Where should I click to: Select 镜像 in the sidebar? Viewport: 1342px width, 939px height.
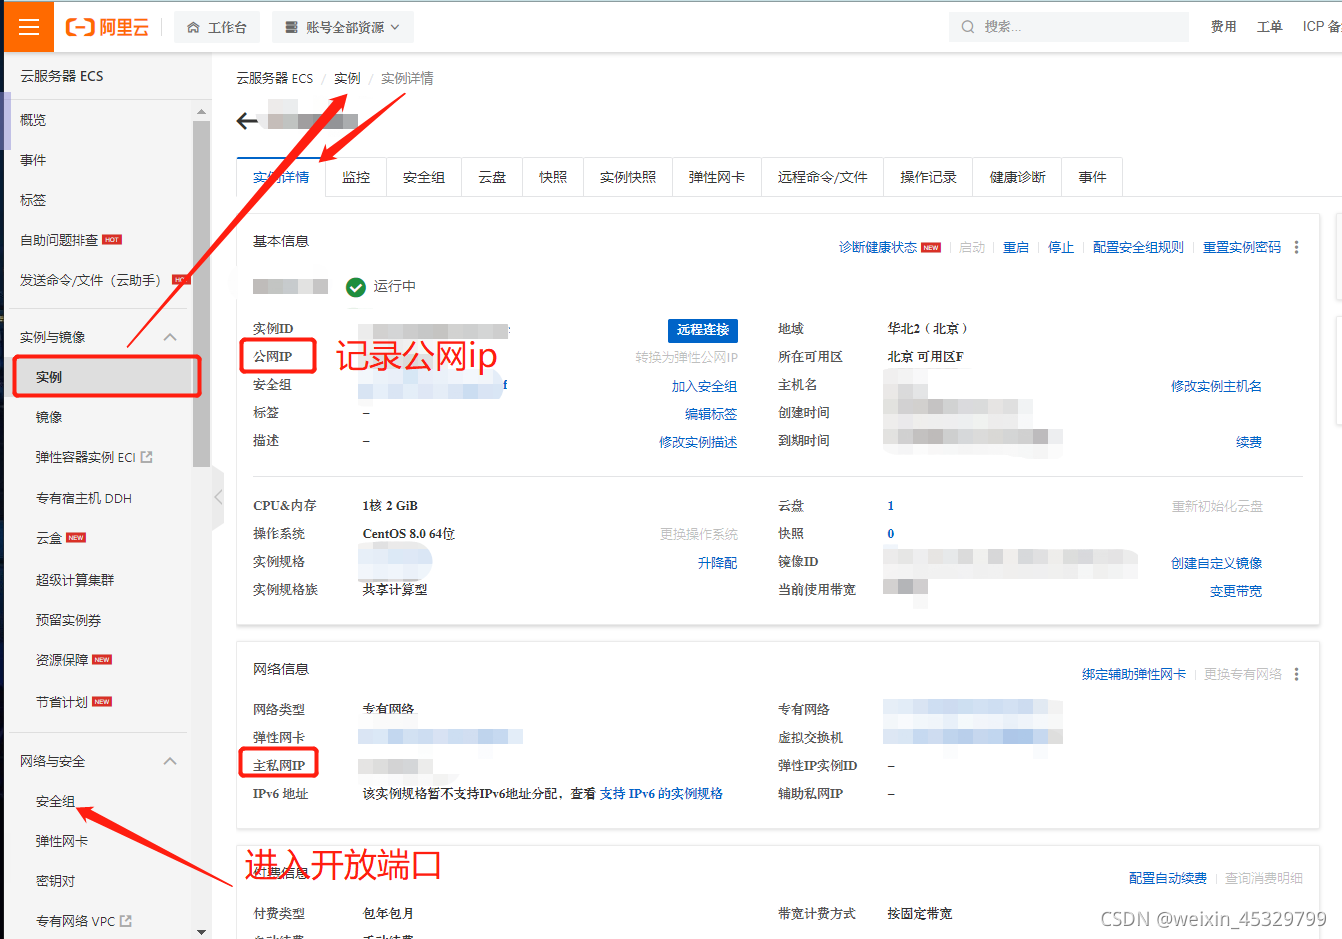coord(49,417)
